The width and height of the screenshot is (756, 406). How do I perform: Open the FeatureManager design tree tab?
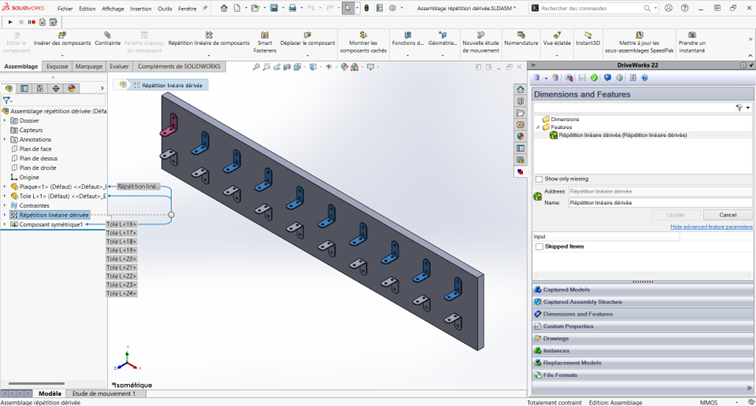pos(9,88)
